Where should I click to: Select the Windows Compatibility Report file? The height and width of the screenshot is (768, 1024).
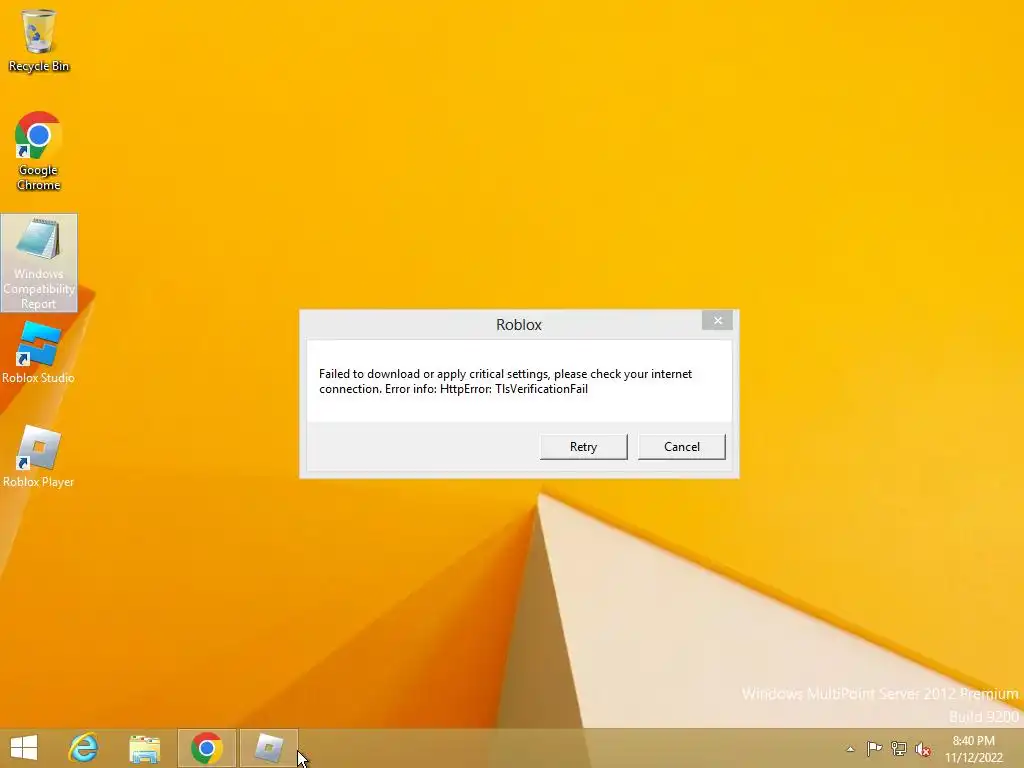(x=39, y=263)
